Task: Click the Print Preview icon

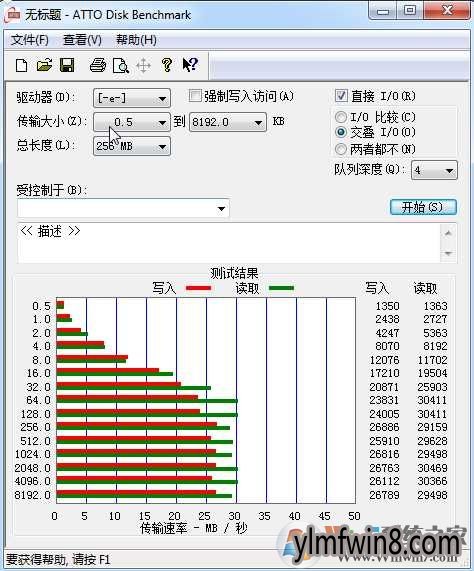Action: (121, 66)
